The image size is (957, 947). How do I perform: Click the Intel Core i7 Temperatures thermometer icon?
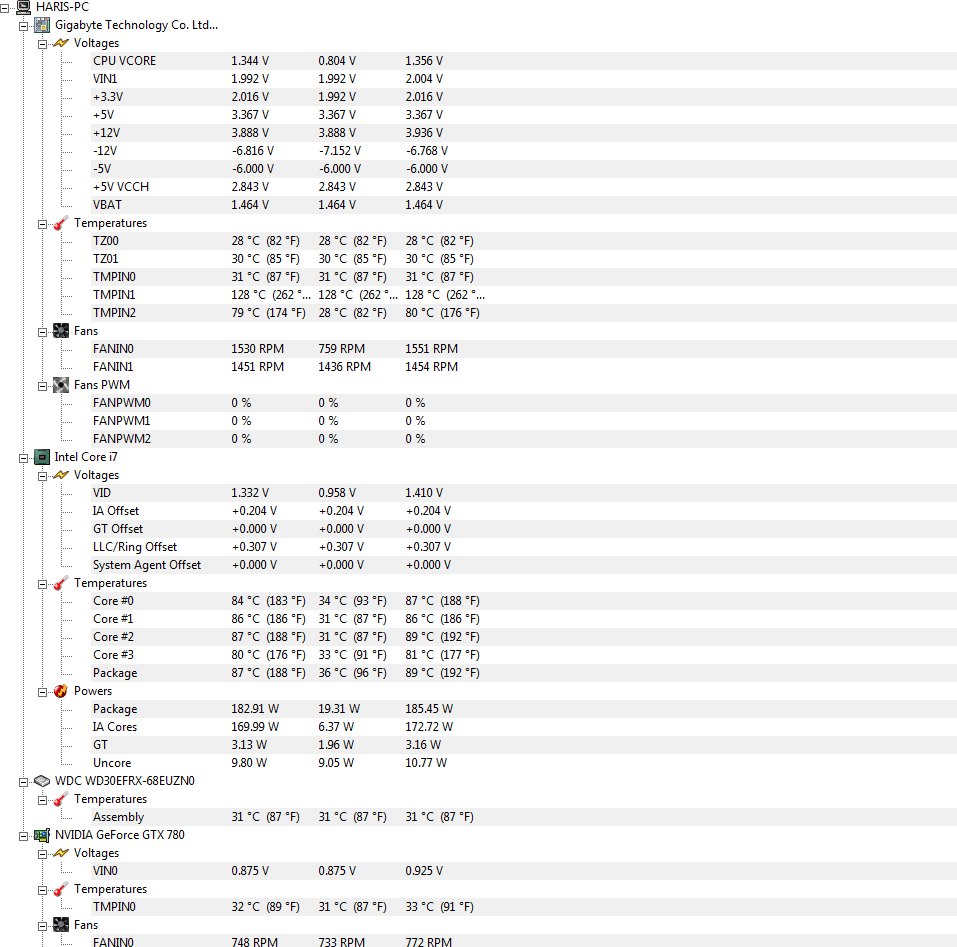pyautogui.click(x=61, y=583)
